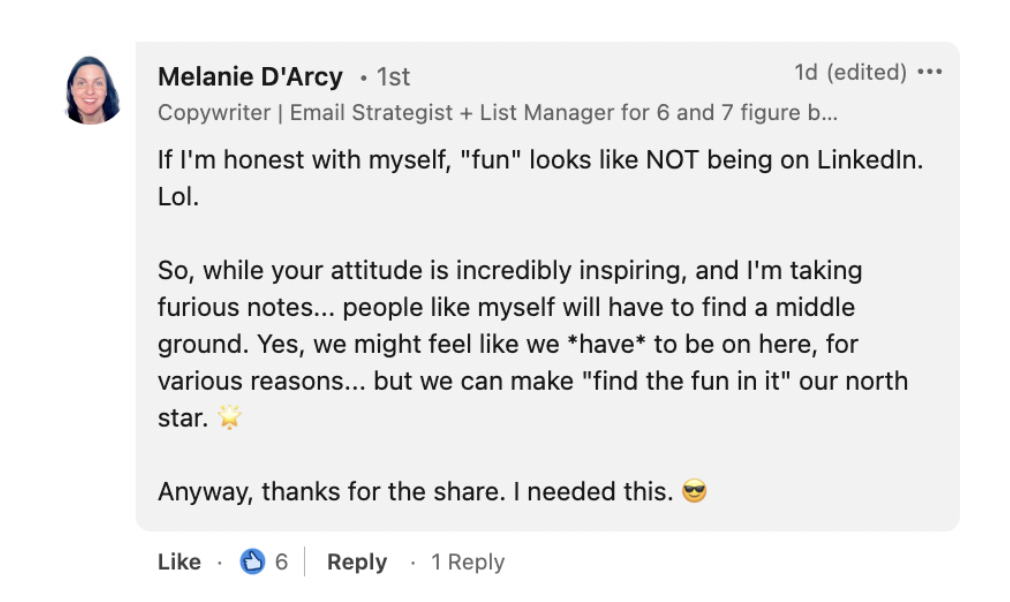The height and width of the screenshot is (602, 1010).
Task: Click the 1st degree connection badge
Action: point(392,77)
